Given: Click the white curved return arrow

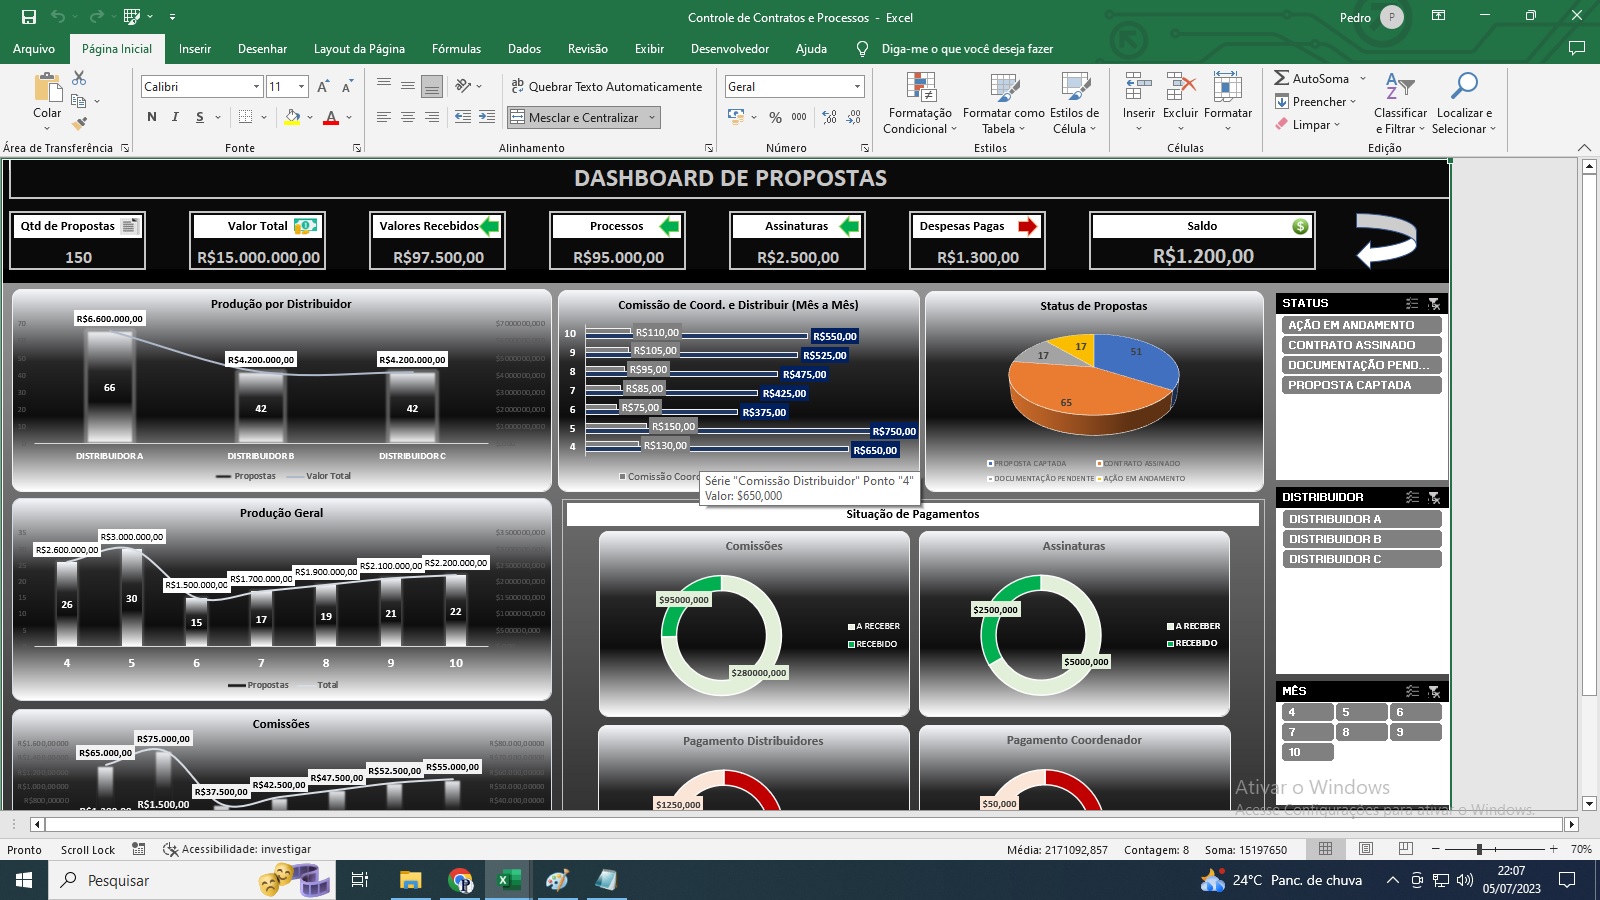Looking at the screenshot, I should pos(1386,240).
